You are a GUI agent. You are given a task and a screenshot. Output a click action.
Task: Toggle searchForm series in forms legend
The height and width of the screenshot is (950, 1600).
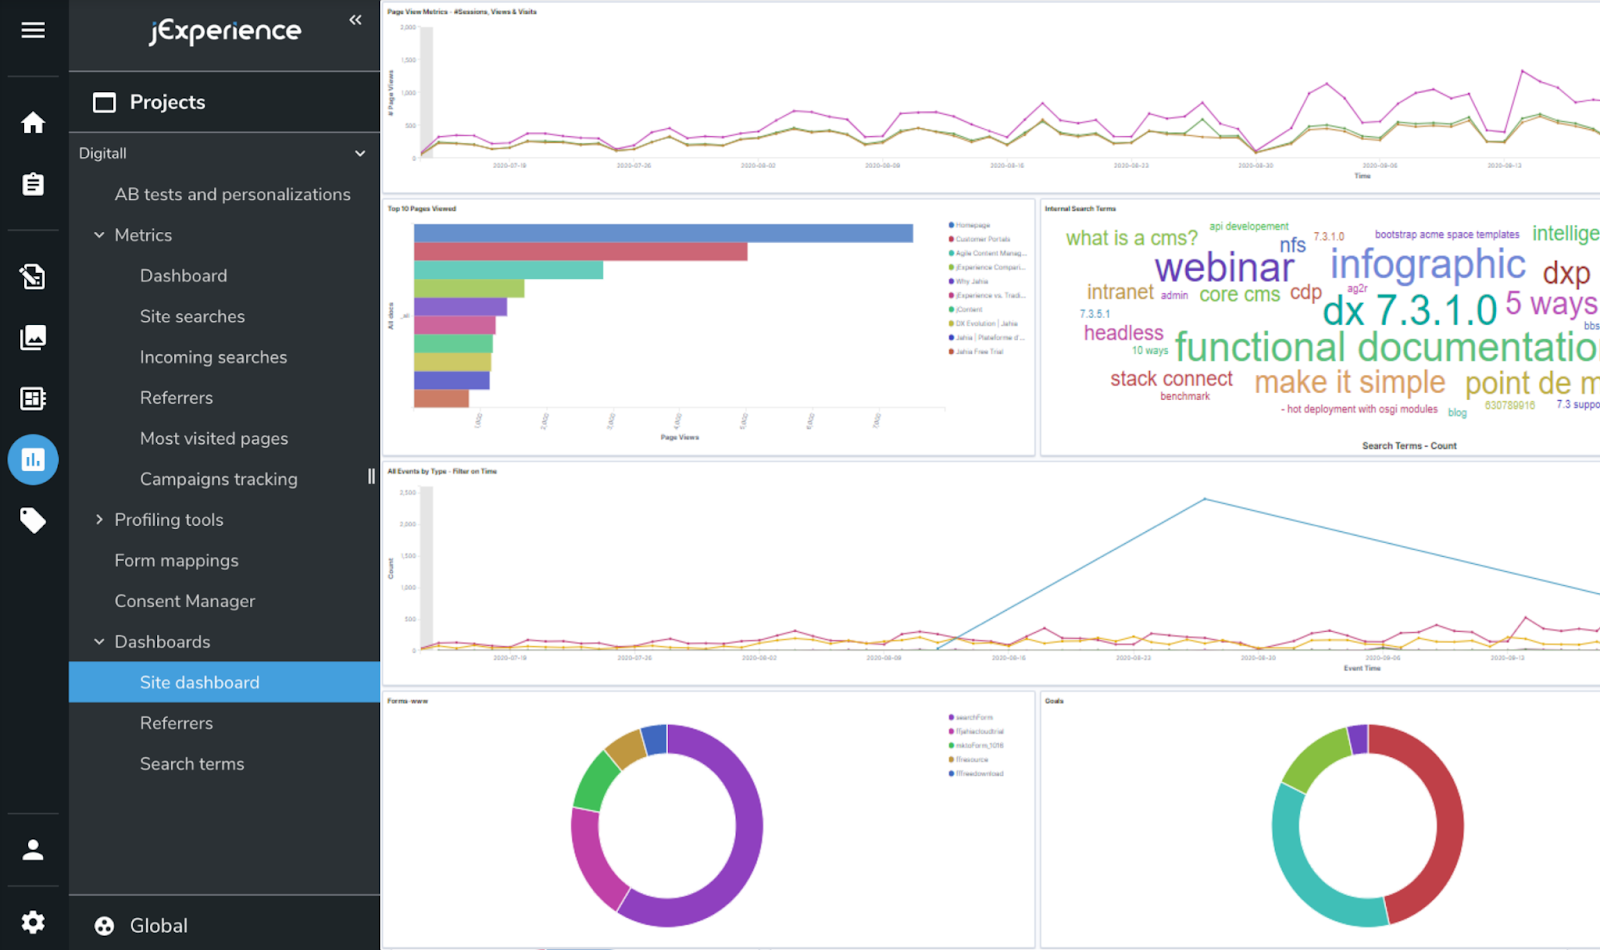click(x=973, y=717)
